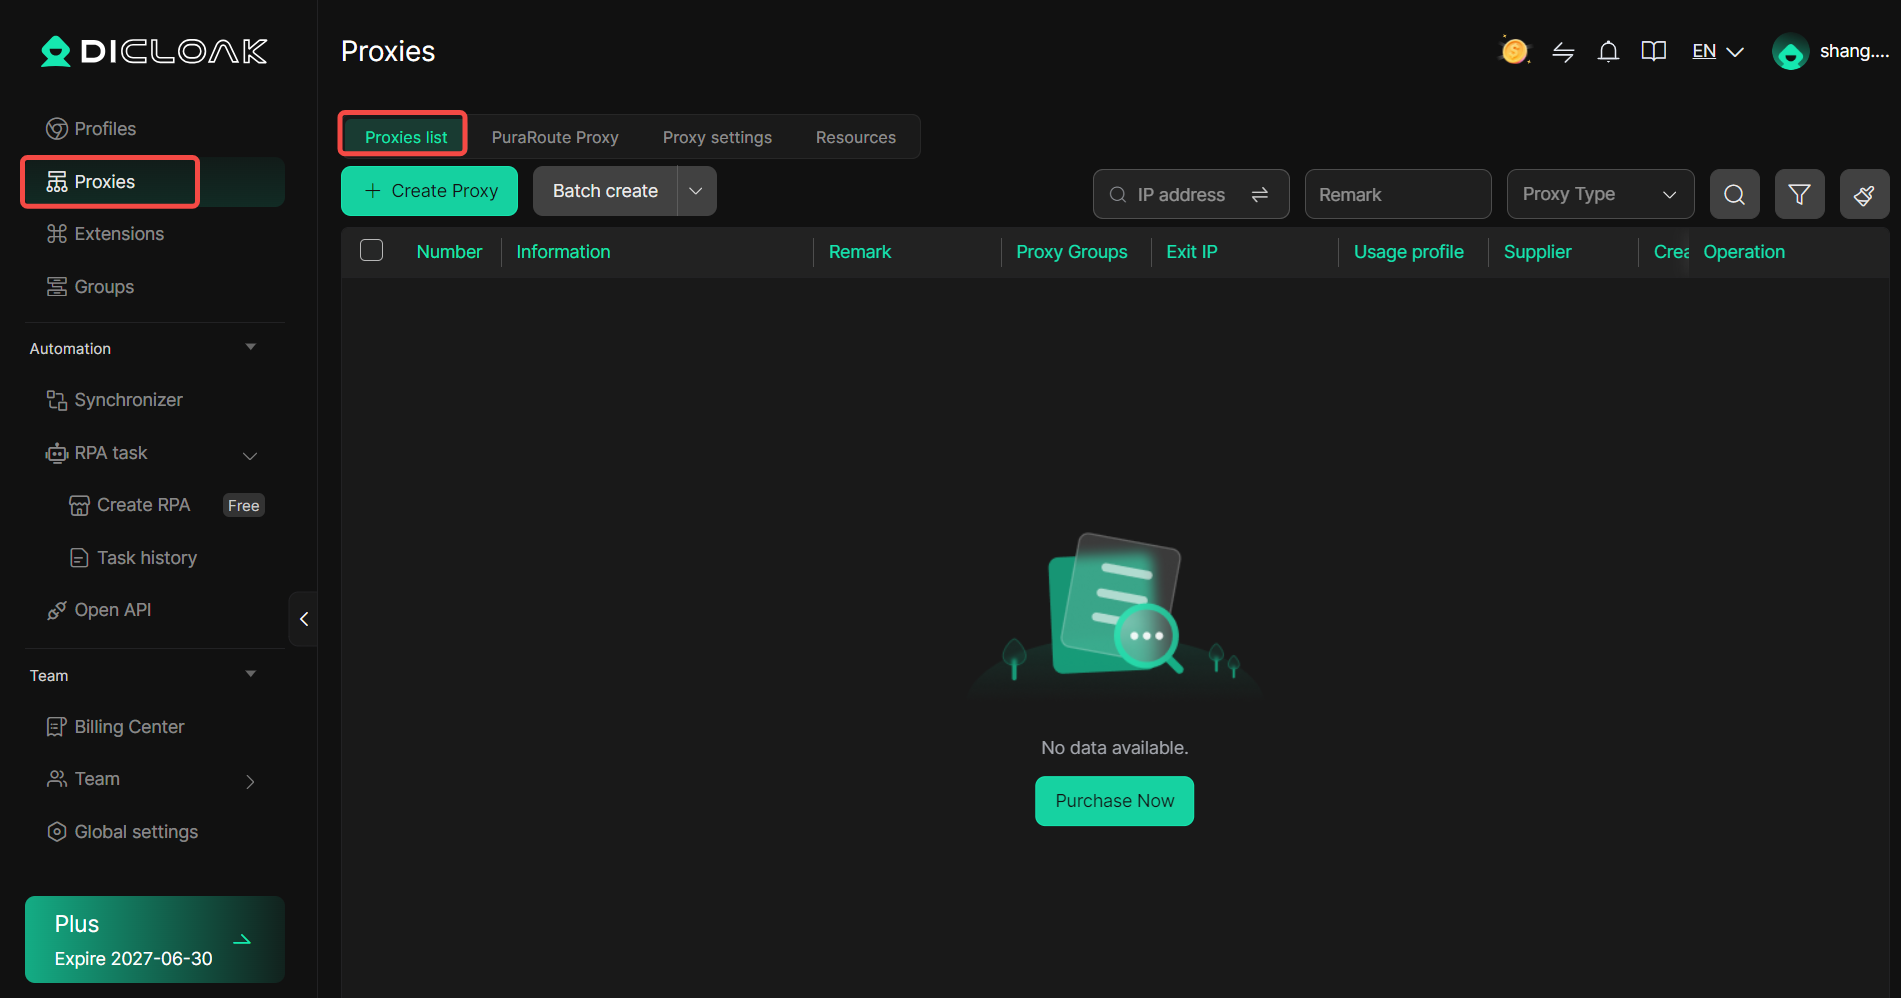The width and height of the screenshot is (1901, 998).
Task: Click the Supplier column header
Action: (x=1537, y=252)
